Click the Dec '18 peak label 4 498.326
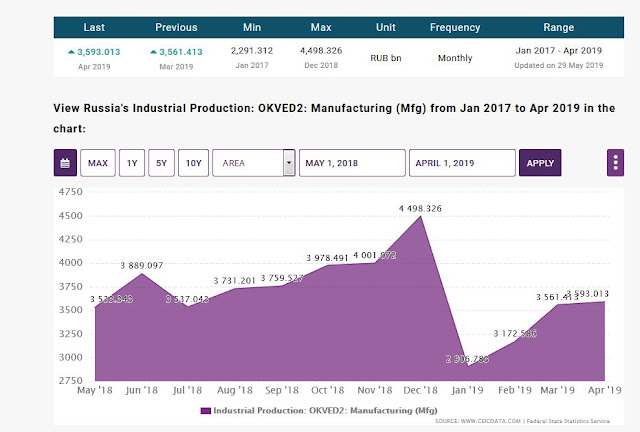Viewport: 640px width, 432px height. 420,209
